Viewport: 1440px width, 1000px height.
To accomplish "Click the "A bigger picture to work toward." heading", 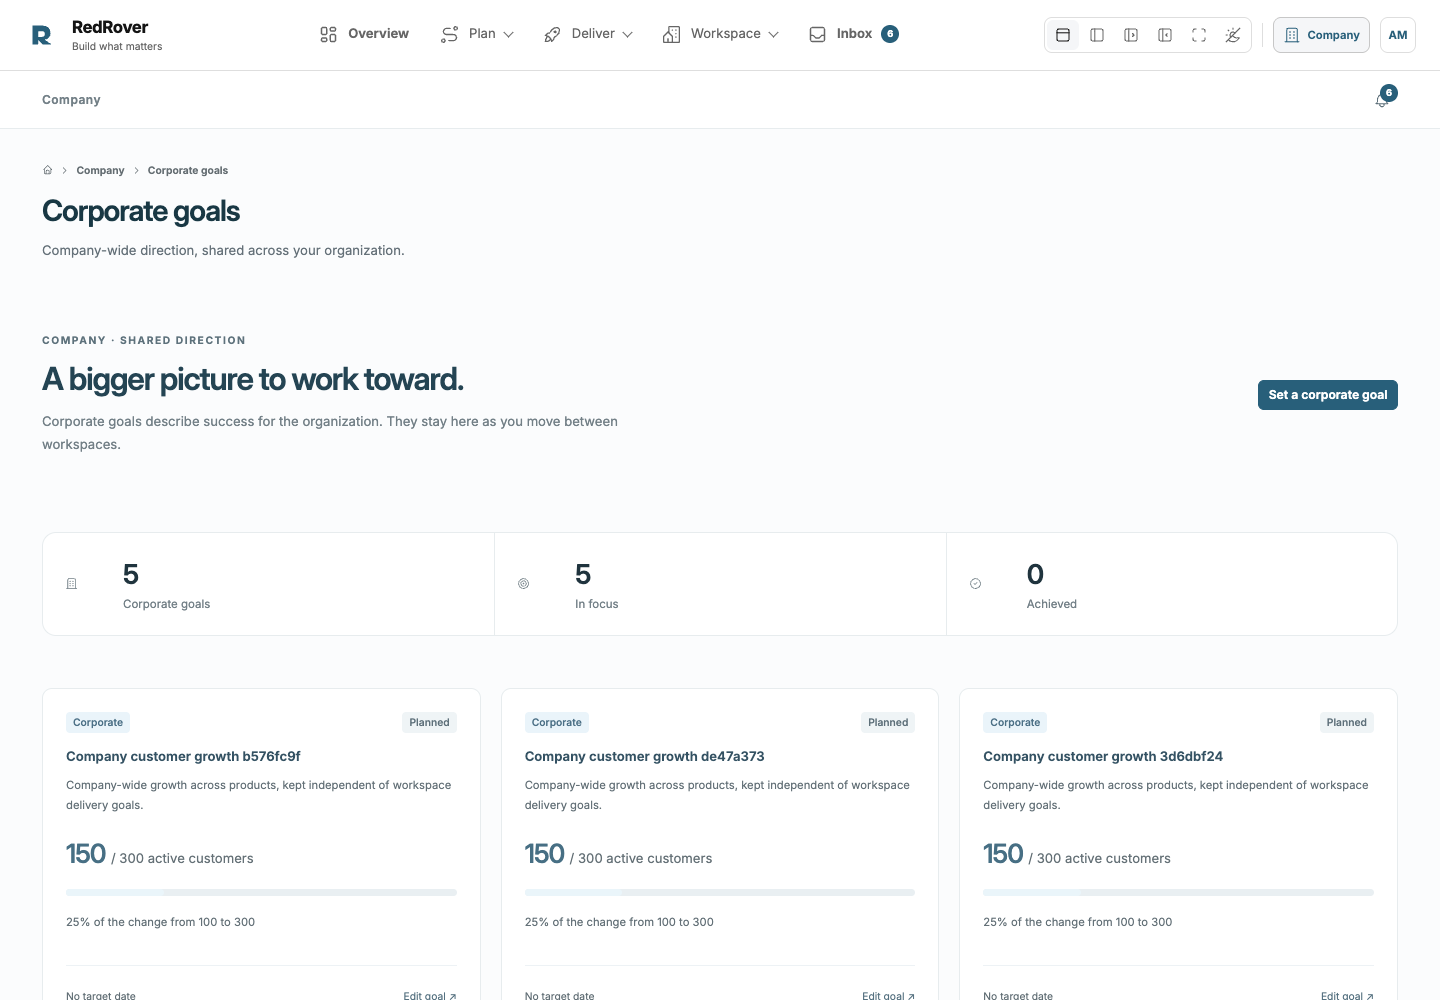I will click(x=253, y=380).
